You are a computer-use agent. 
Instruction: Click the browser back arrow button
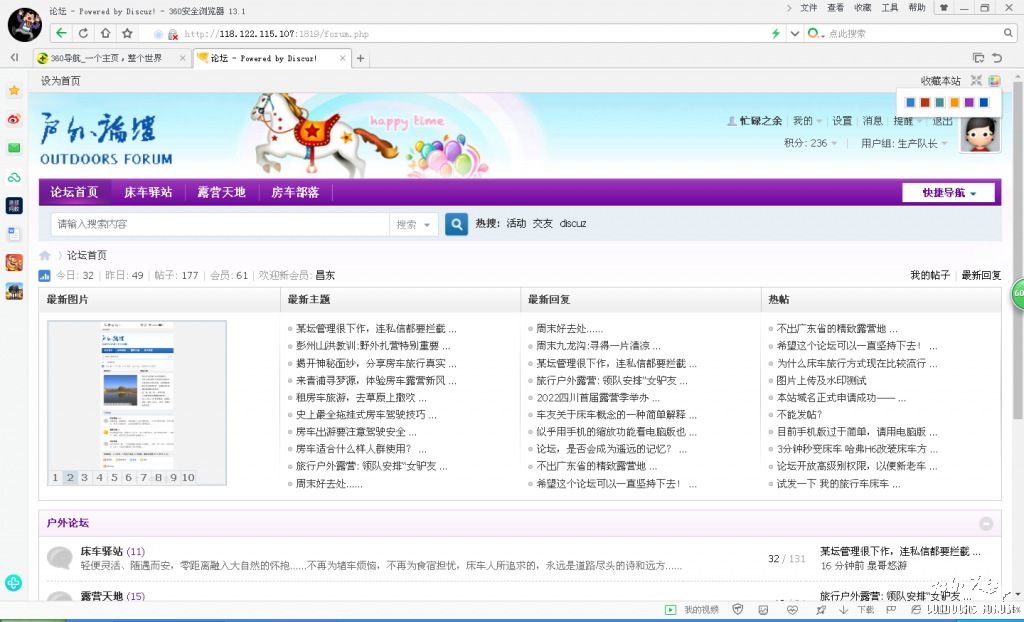point(61,33)
